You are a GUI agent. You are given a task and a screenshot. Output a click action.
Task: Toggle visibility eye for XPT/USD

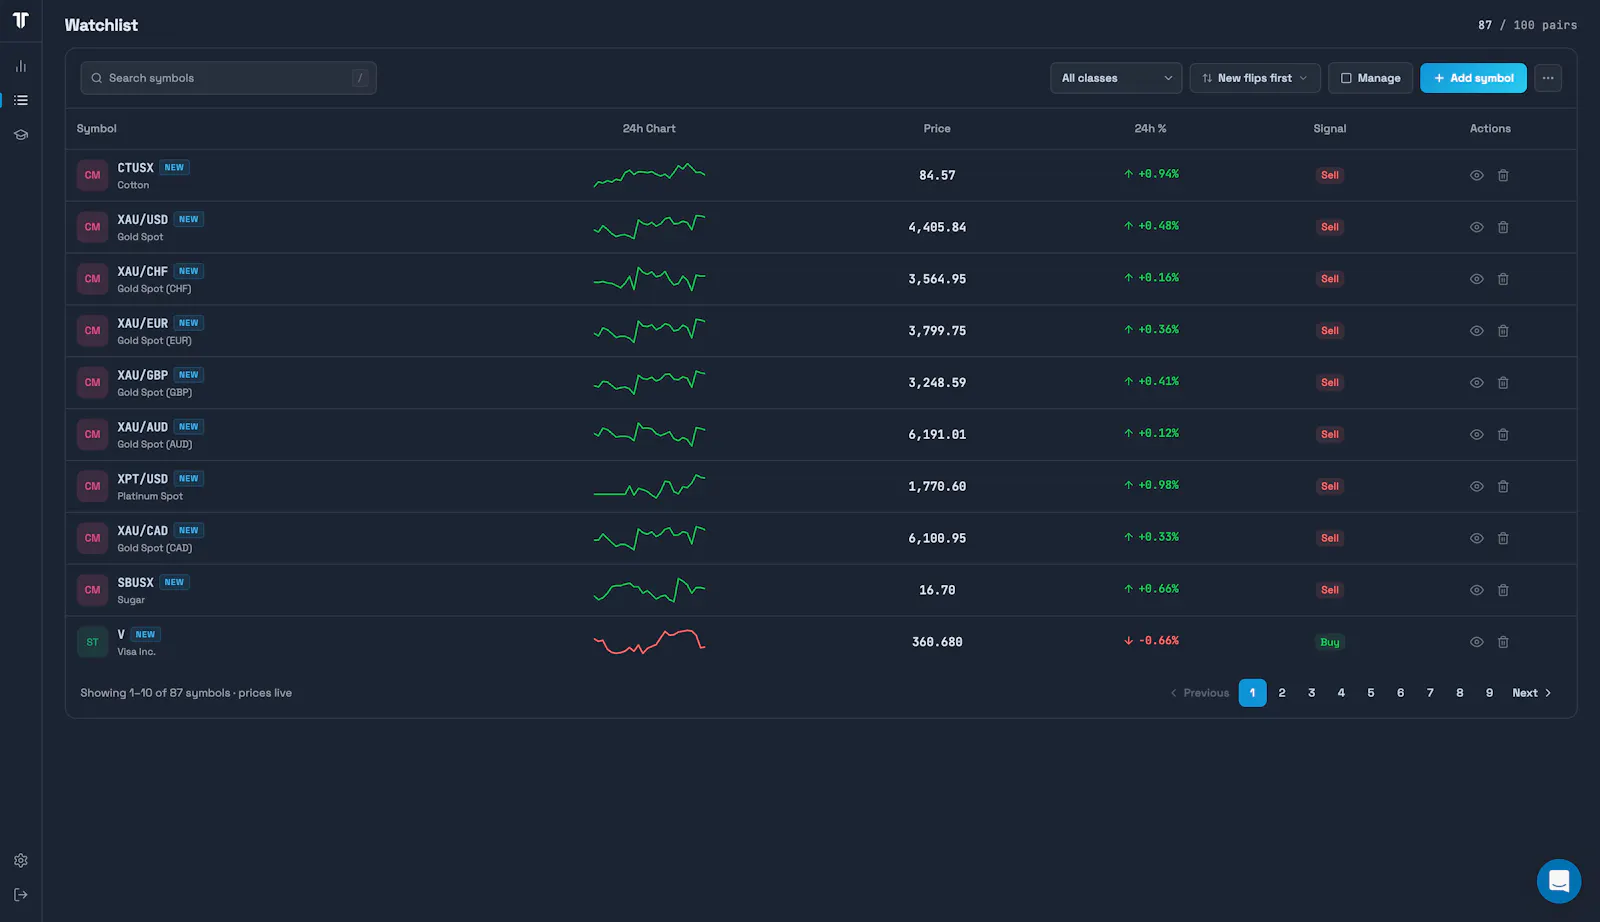tap(1476, 486)
